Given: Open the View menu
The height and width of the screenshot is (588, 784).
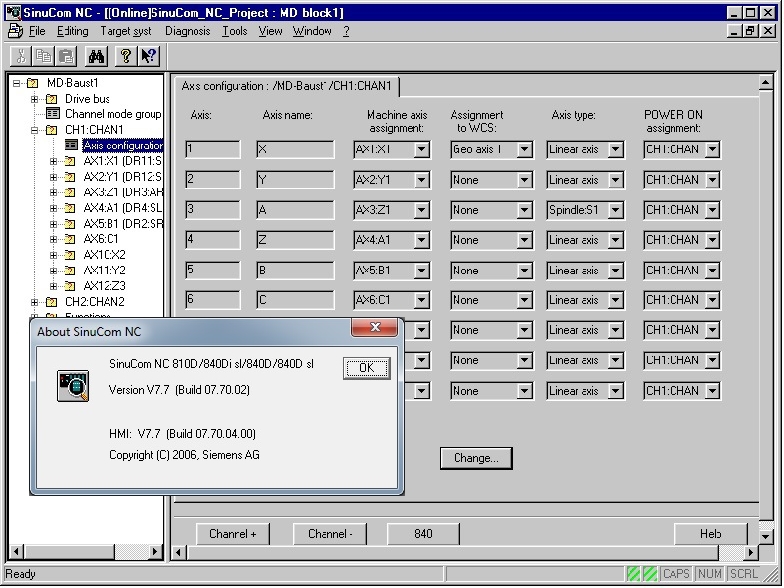Looking at the screenshot, I should pos(270,31).
